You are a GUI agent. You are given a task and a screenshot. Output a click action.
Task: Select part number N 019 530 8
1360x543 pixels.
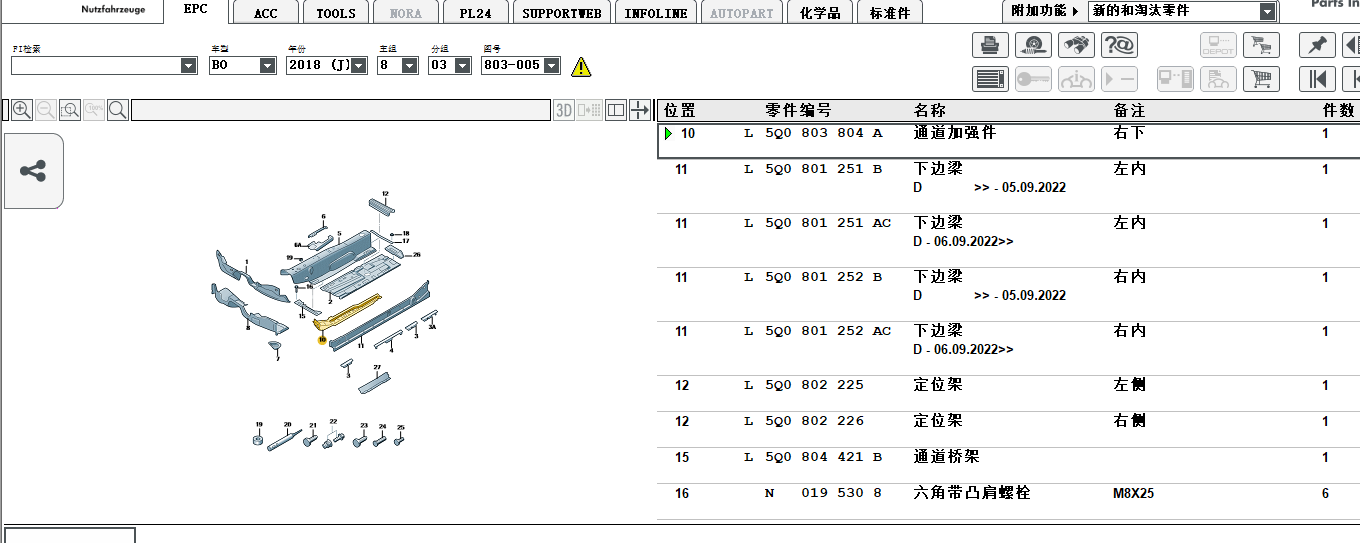click(824, 493)
